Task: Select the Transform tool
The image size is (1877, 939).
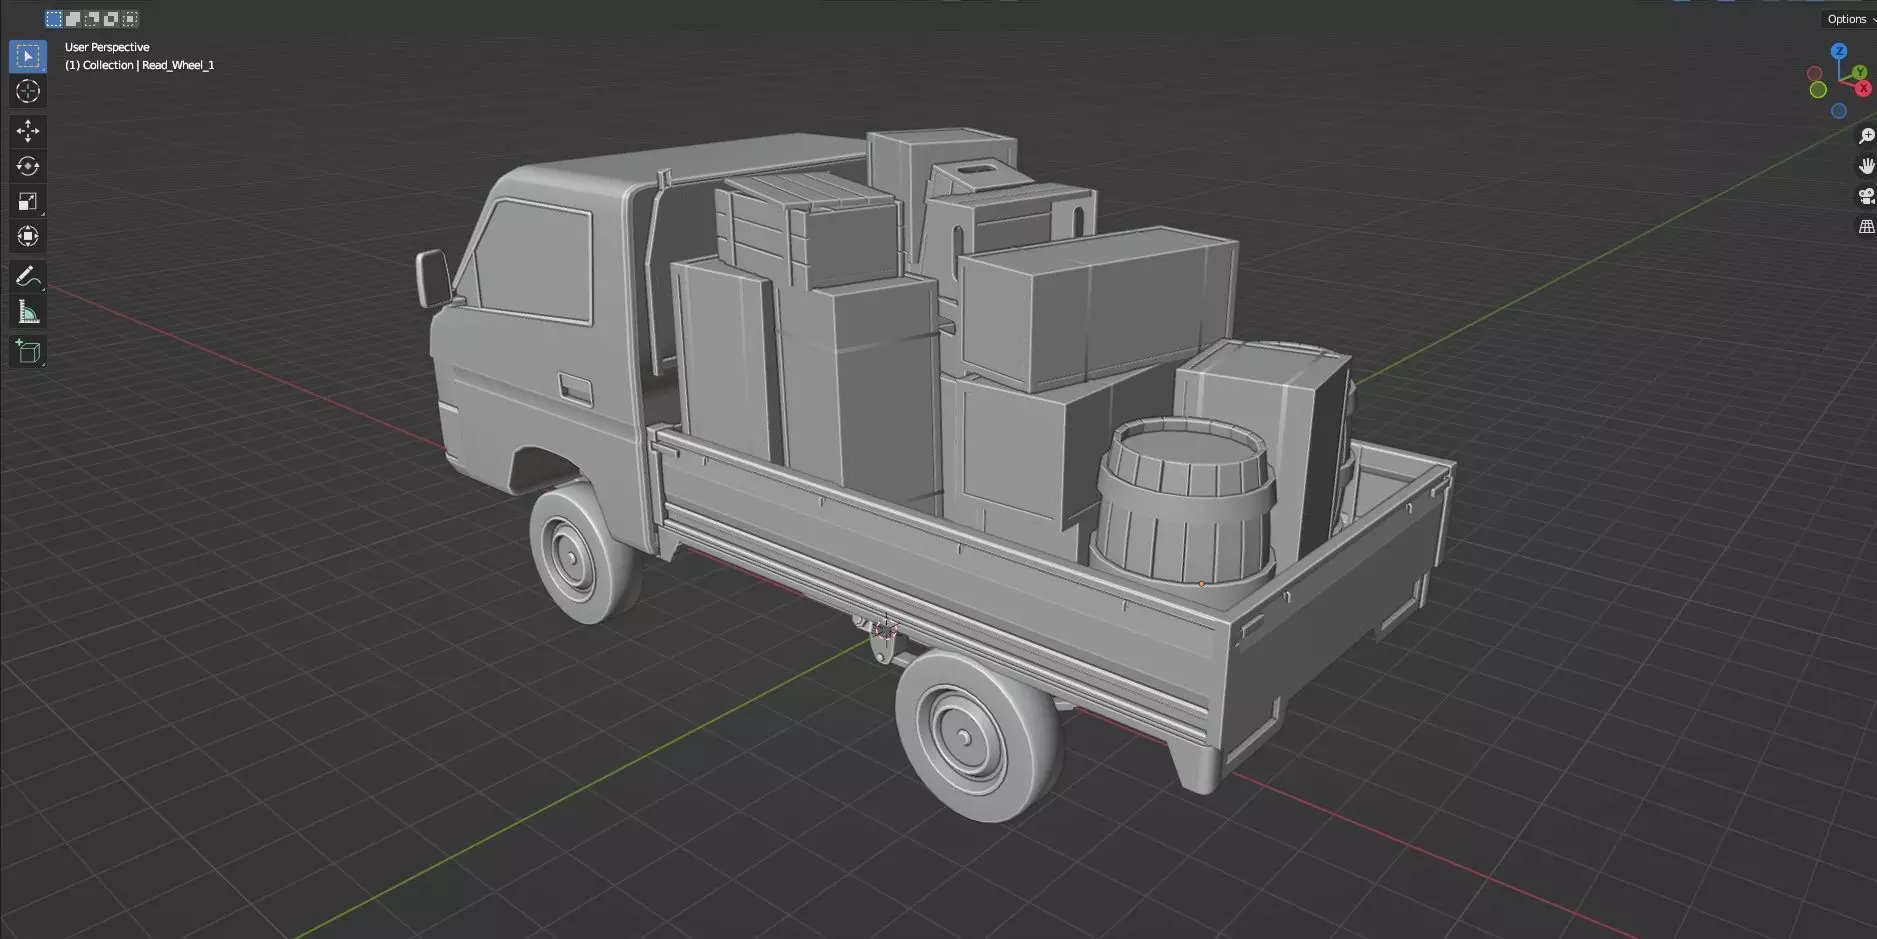Action: 27,236
